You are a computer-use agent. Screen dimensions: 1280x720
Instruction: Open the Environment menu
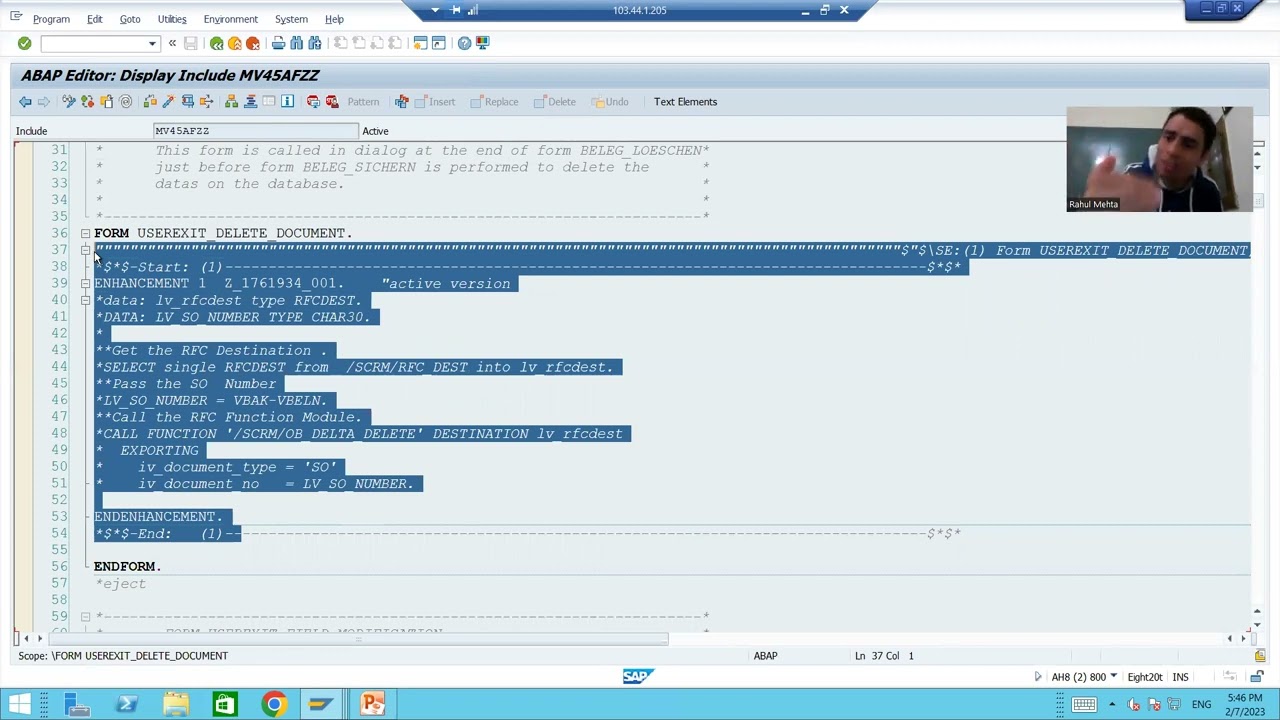pos(230,19)
